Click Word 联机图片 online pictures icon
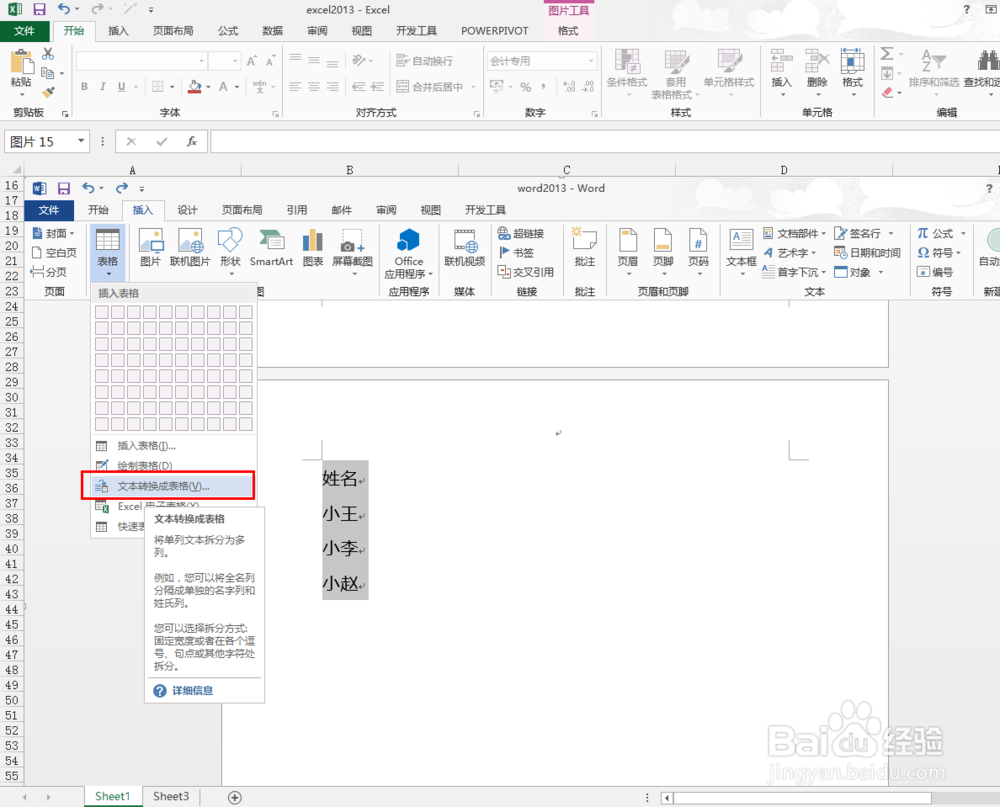The image size is (1000, 807). click(x=190, y=241)
